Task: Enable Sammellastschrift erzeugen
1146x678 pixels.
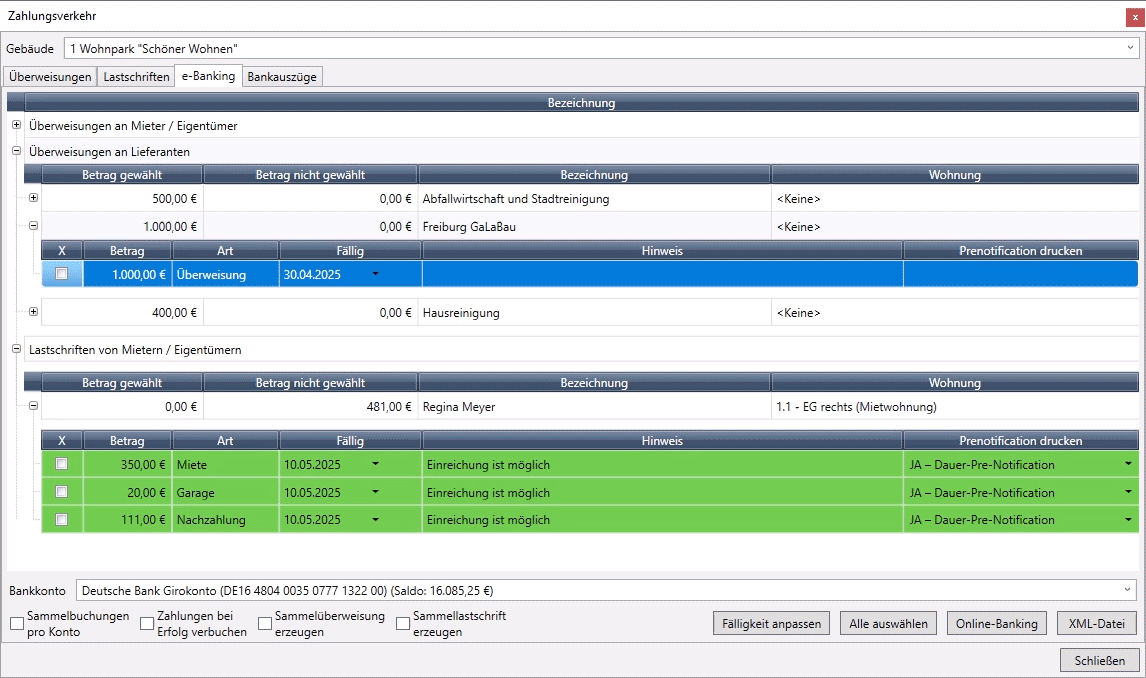Action: (x=403, y=623)
